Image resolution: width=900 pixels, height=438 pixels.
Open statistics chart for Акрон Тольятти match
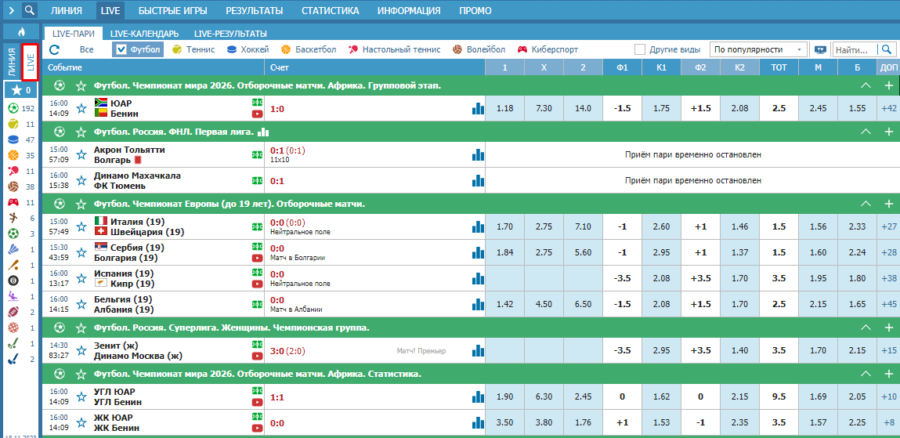[x=478, y=154]
